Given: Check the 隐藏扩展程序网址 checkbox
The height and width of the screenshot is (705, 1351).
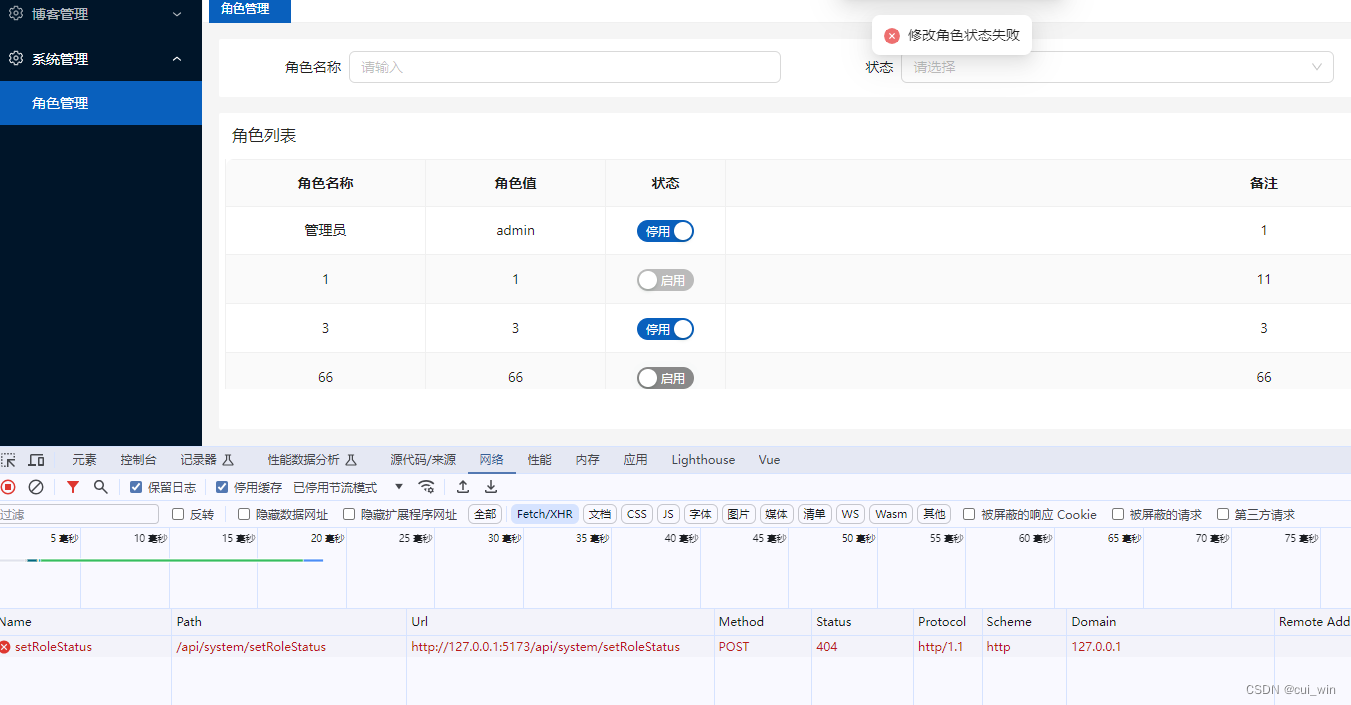Looking at the screenshot, I should (349, 514).
